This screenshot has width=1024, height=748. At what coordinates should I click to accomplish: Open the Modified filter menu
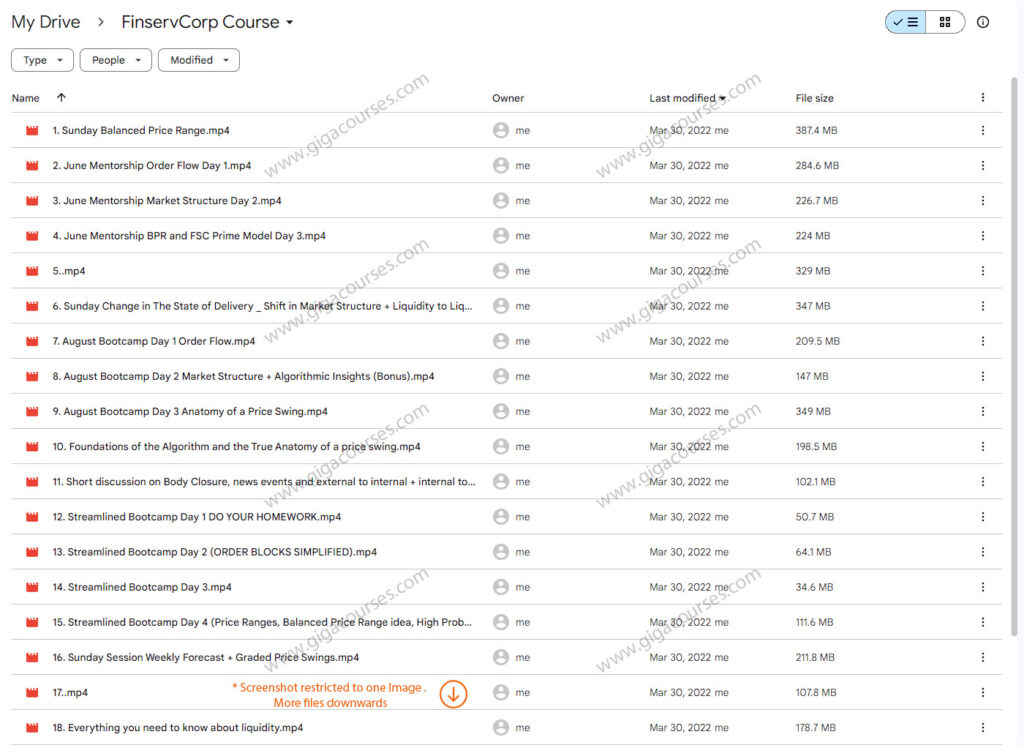(198, 60)
